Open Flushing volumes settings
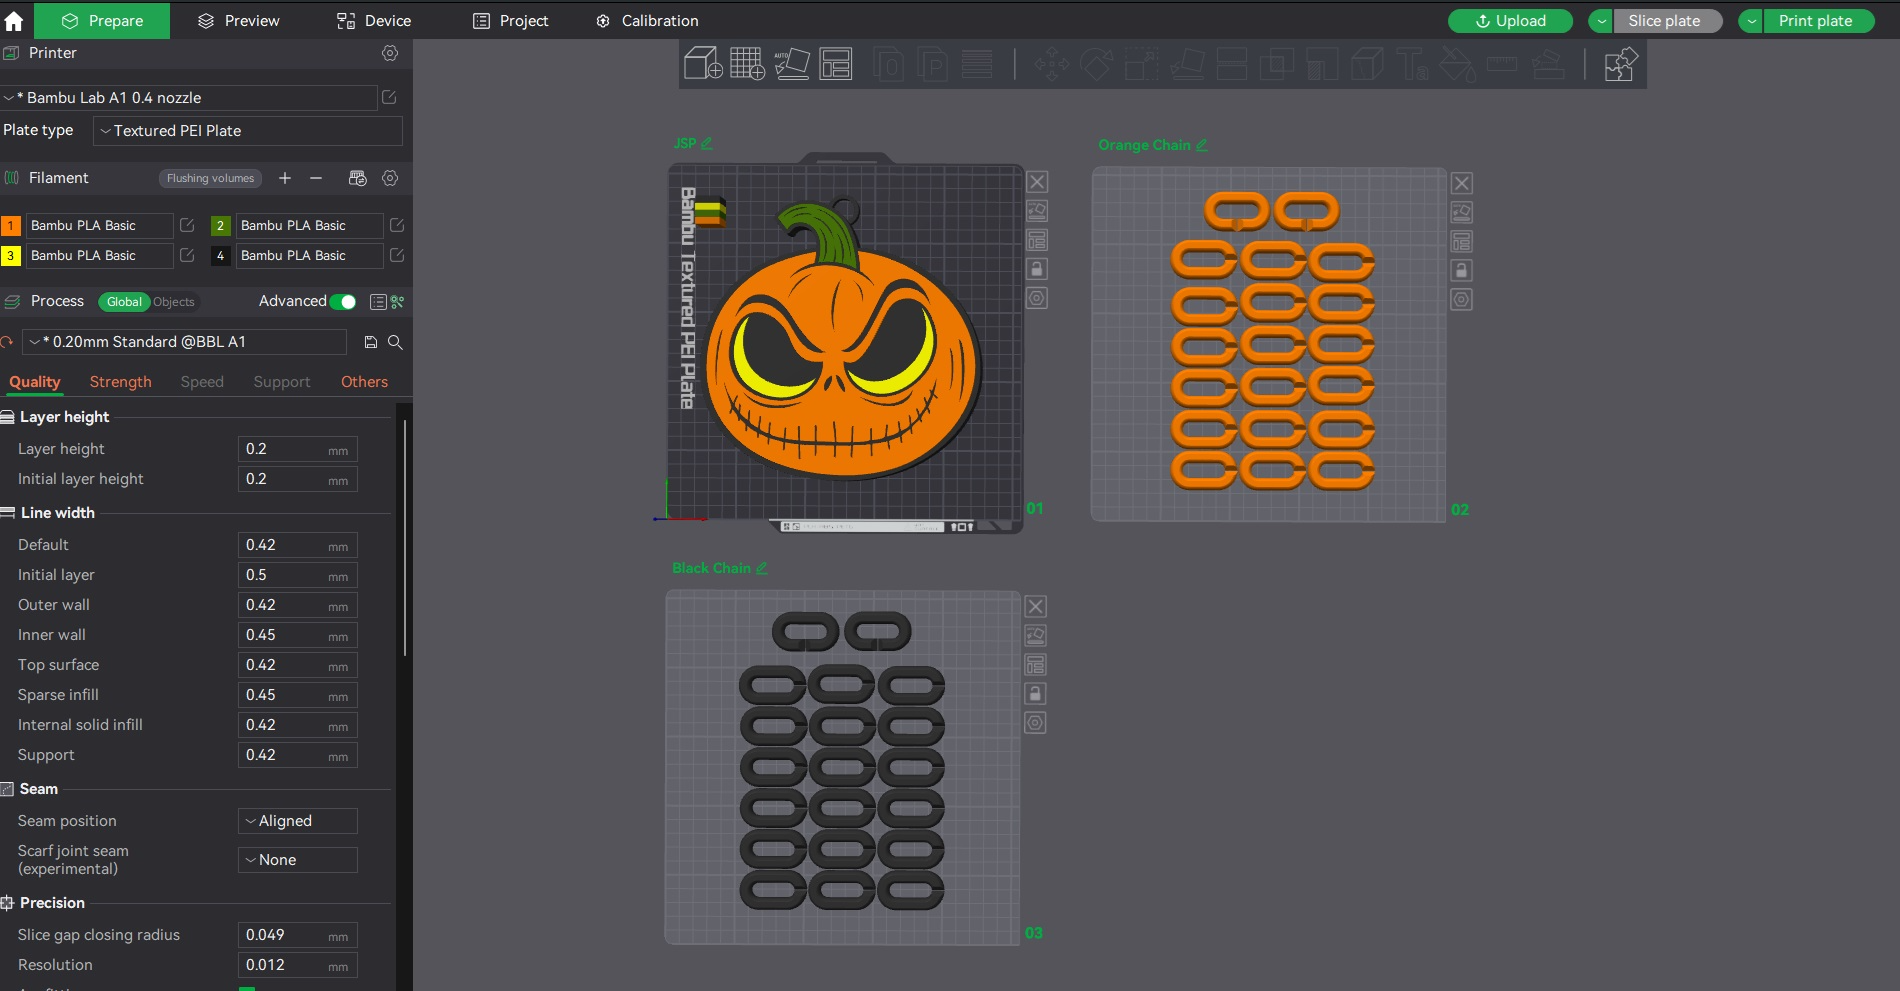The width and height of the screenshot is (1900, 991). coord(210,178)
